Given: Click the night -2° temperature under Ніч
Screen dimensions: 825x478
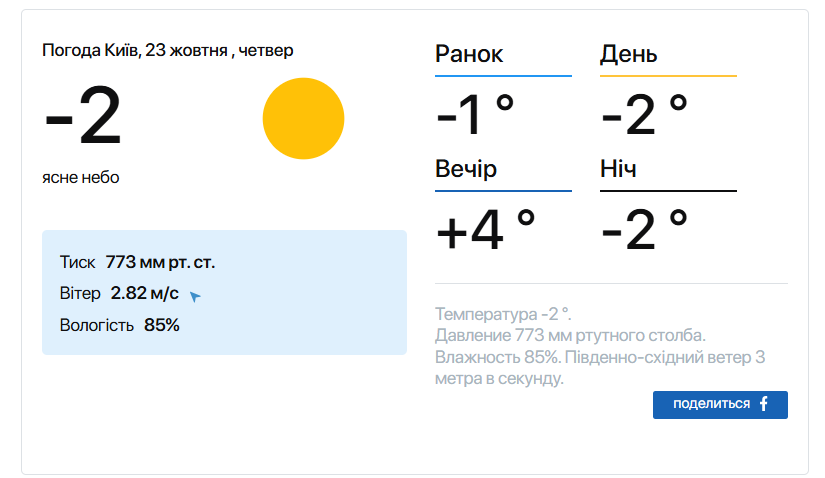Looking at the screenshot, I should pos(645,229).
